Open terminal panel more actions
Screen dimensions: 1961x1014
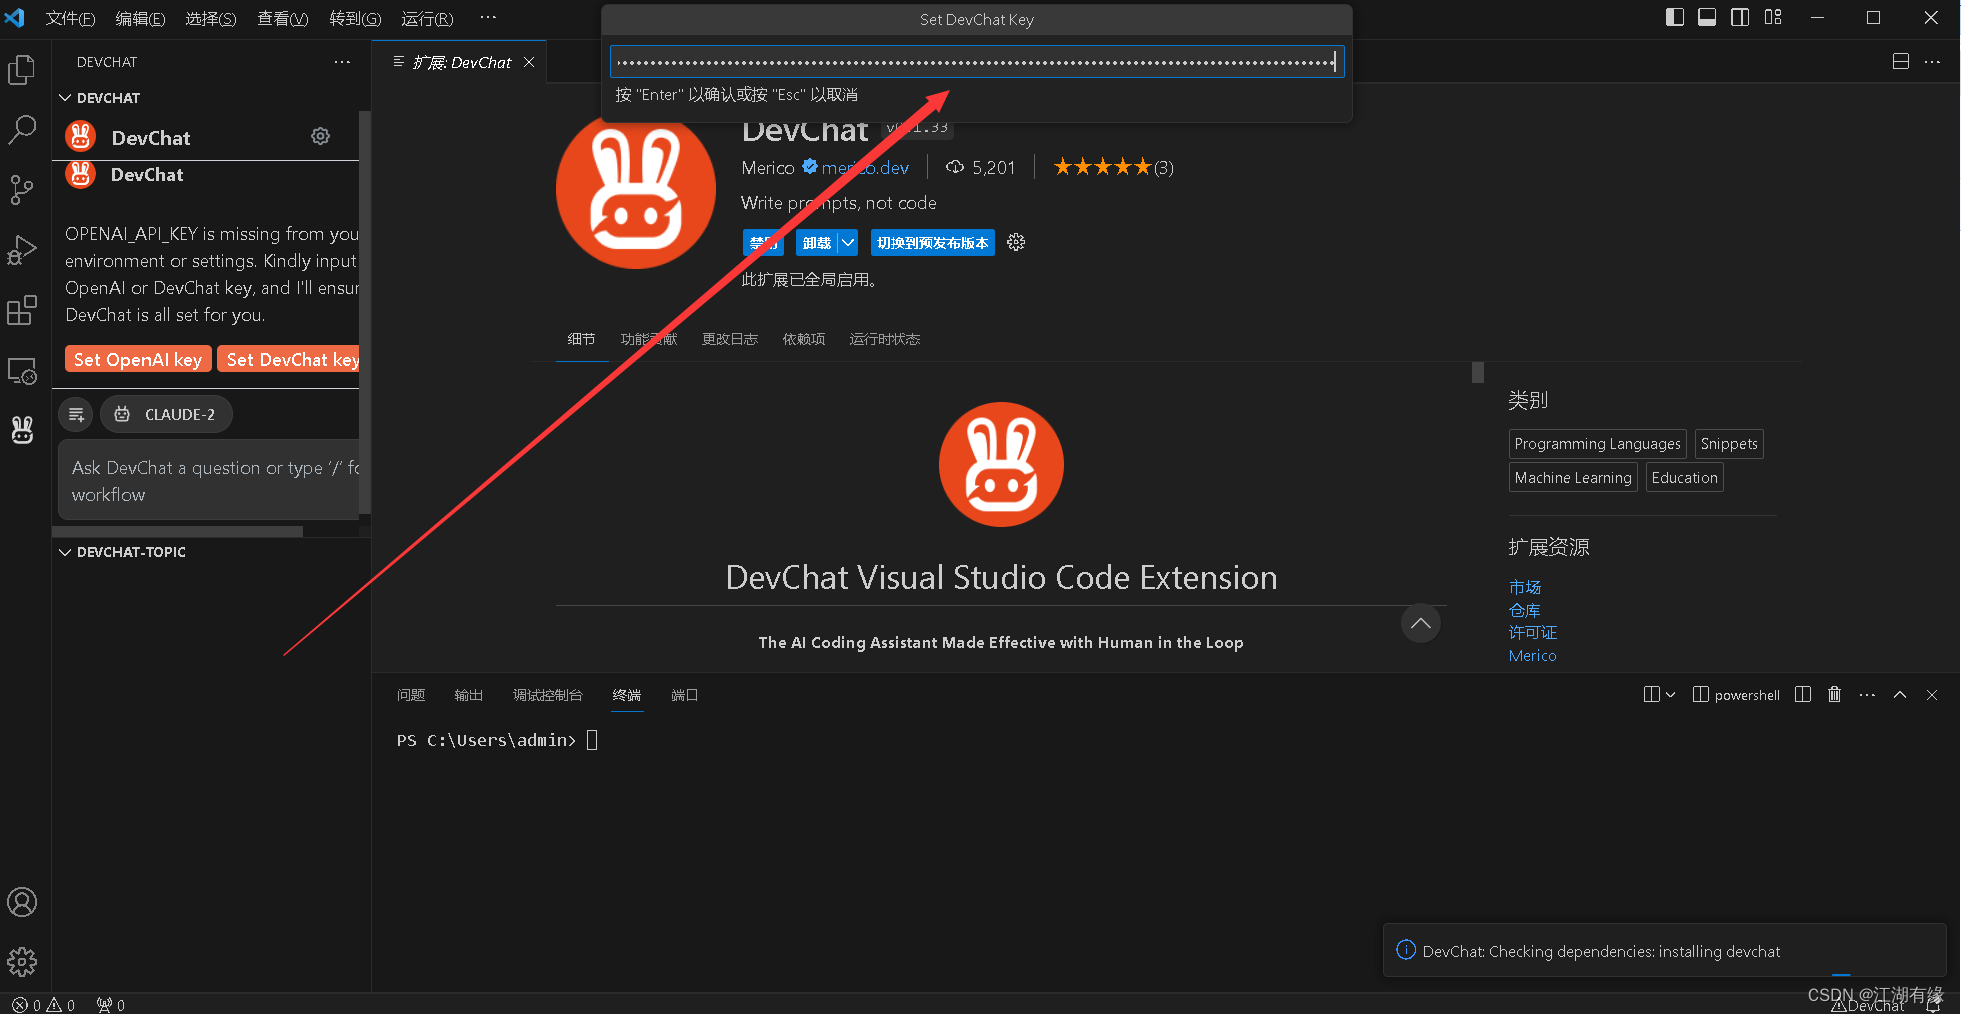tap(1867, 695)
